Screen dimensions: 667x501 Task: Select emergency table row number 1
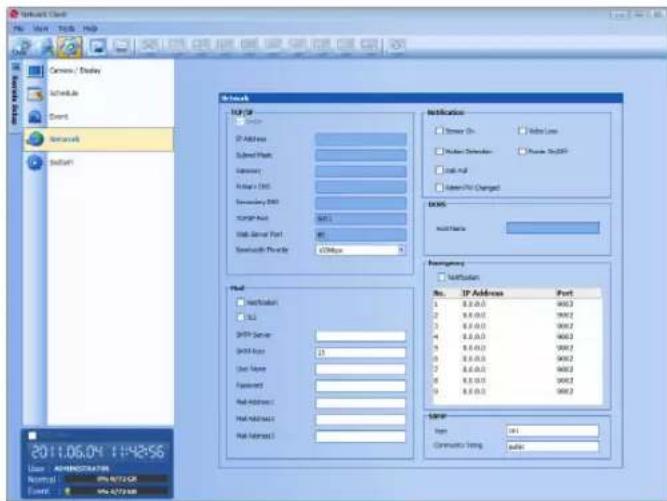[517, 304]
